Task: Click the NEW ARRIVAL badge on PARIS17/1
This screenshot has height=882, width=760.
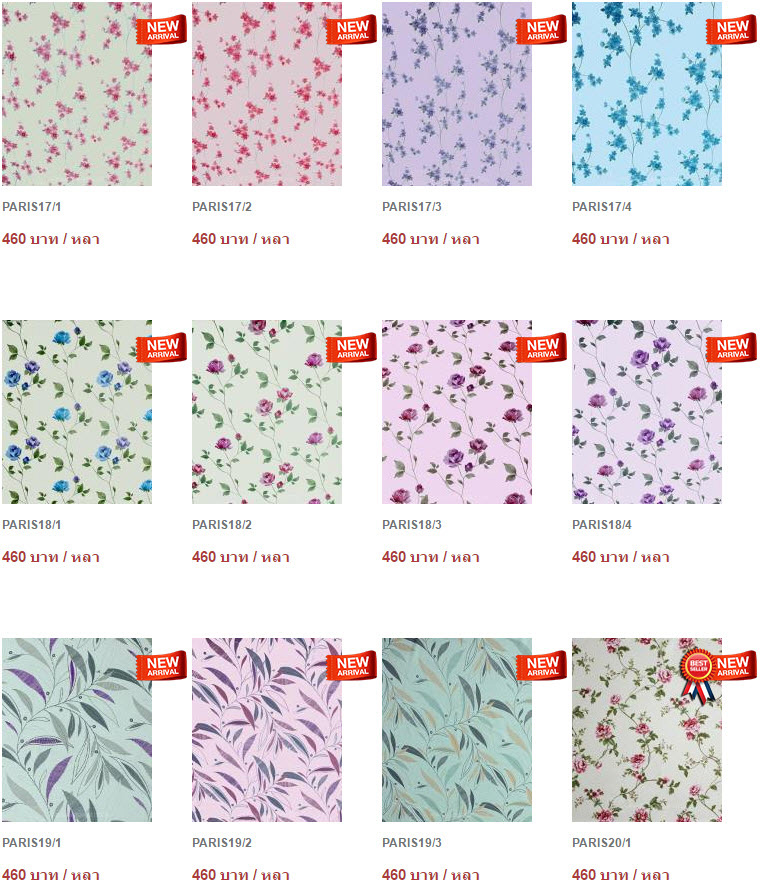Action: click(x=161, y=30)
